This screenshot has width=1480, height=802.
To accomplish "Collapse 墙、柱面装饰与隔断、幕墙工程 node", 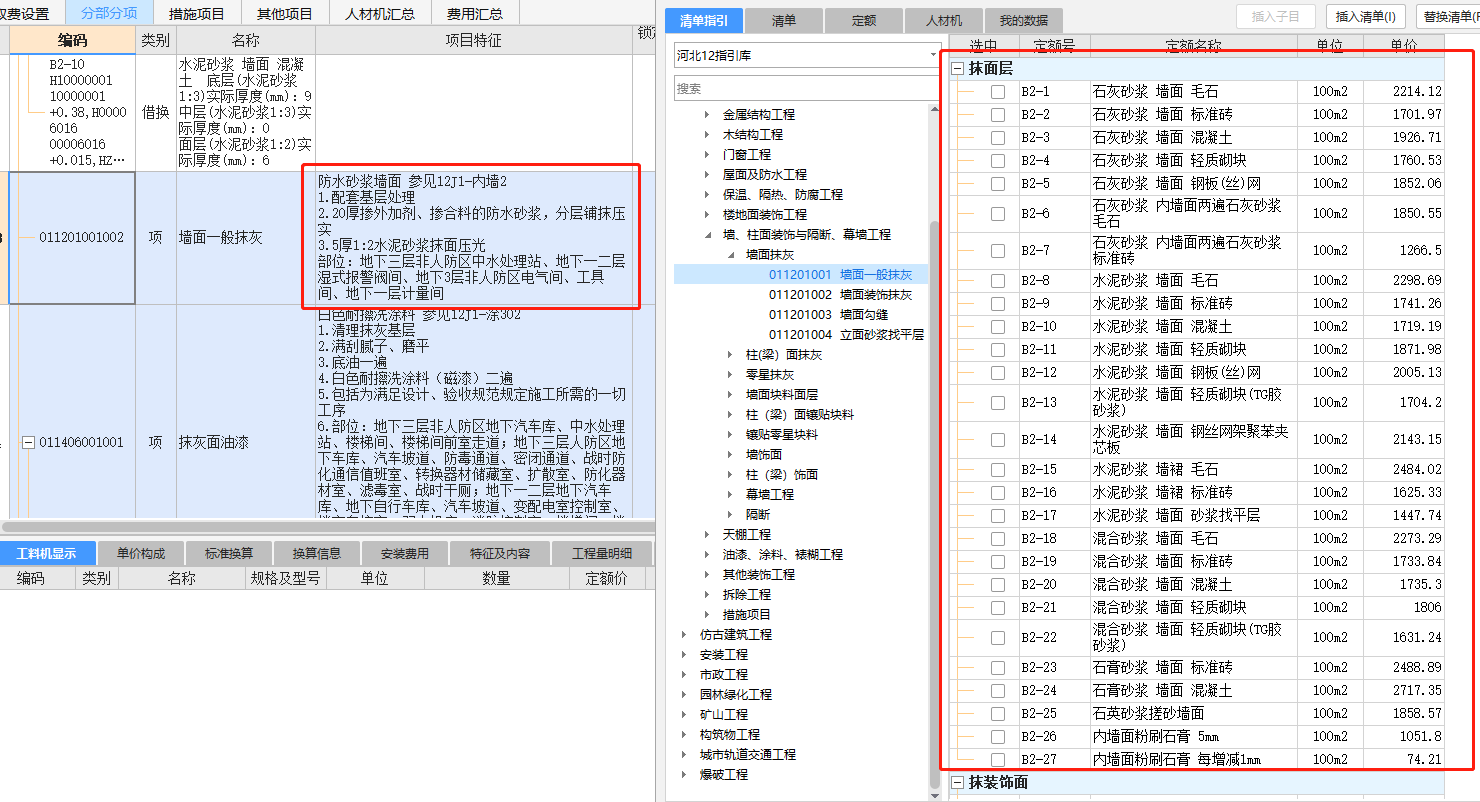I will coord(708,235).
